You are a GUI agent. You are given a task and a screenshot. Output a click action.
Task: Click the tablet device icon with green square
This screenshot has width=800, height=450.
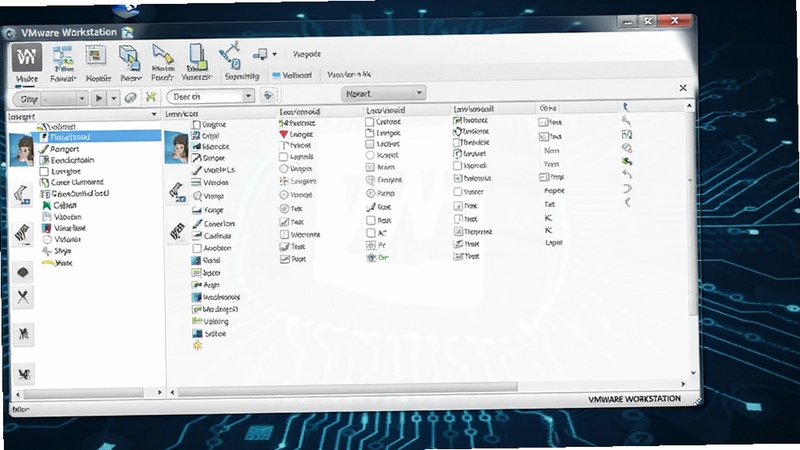197,57
